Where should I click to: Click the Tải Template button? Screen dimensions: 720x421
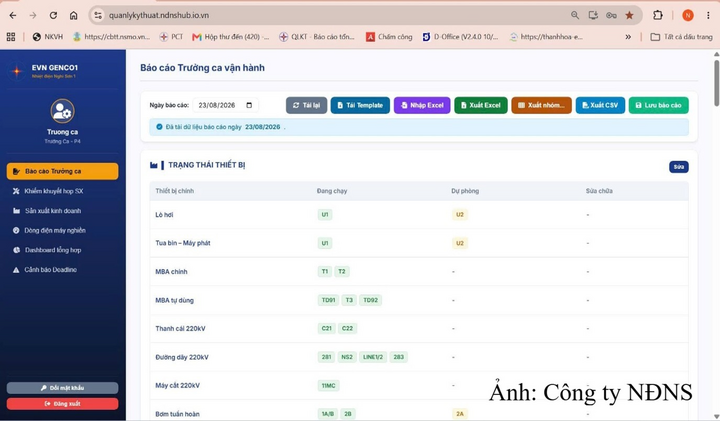(x=360, y=105)
